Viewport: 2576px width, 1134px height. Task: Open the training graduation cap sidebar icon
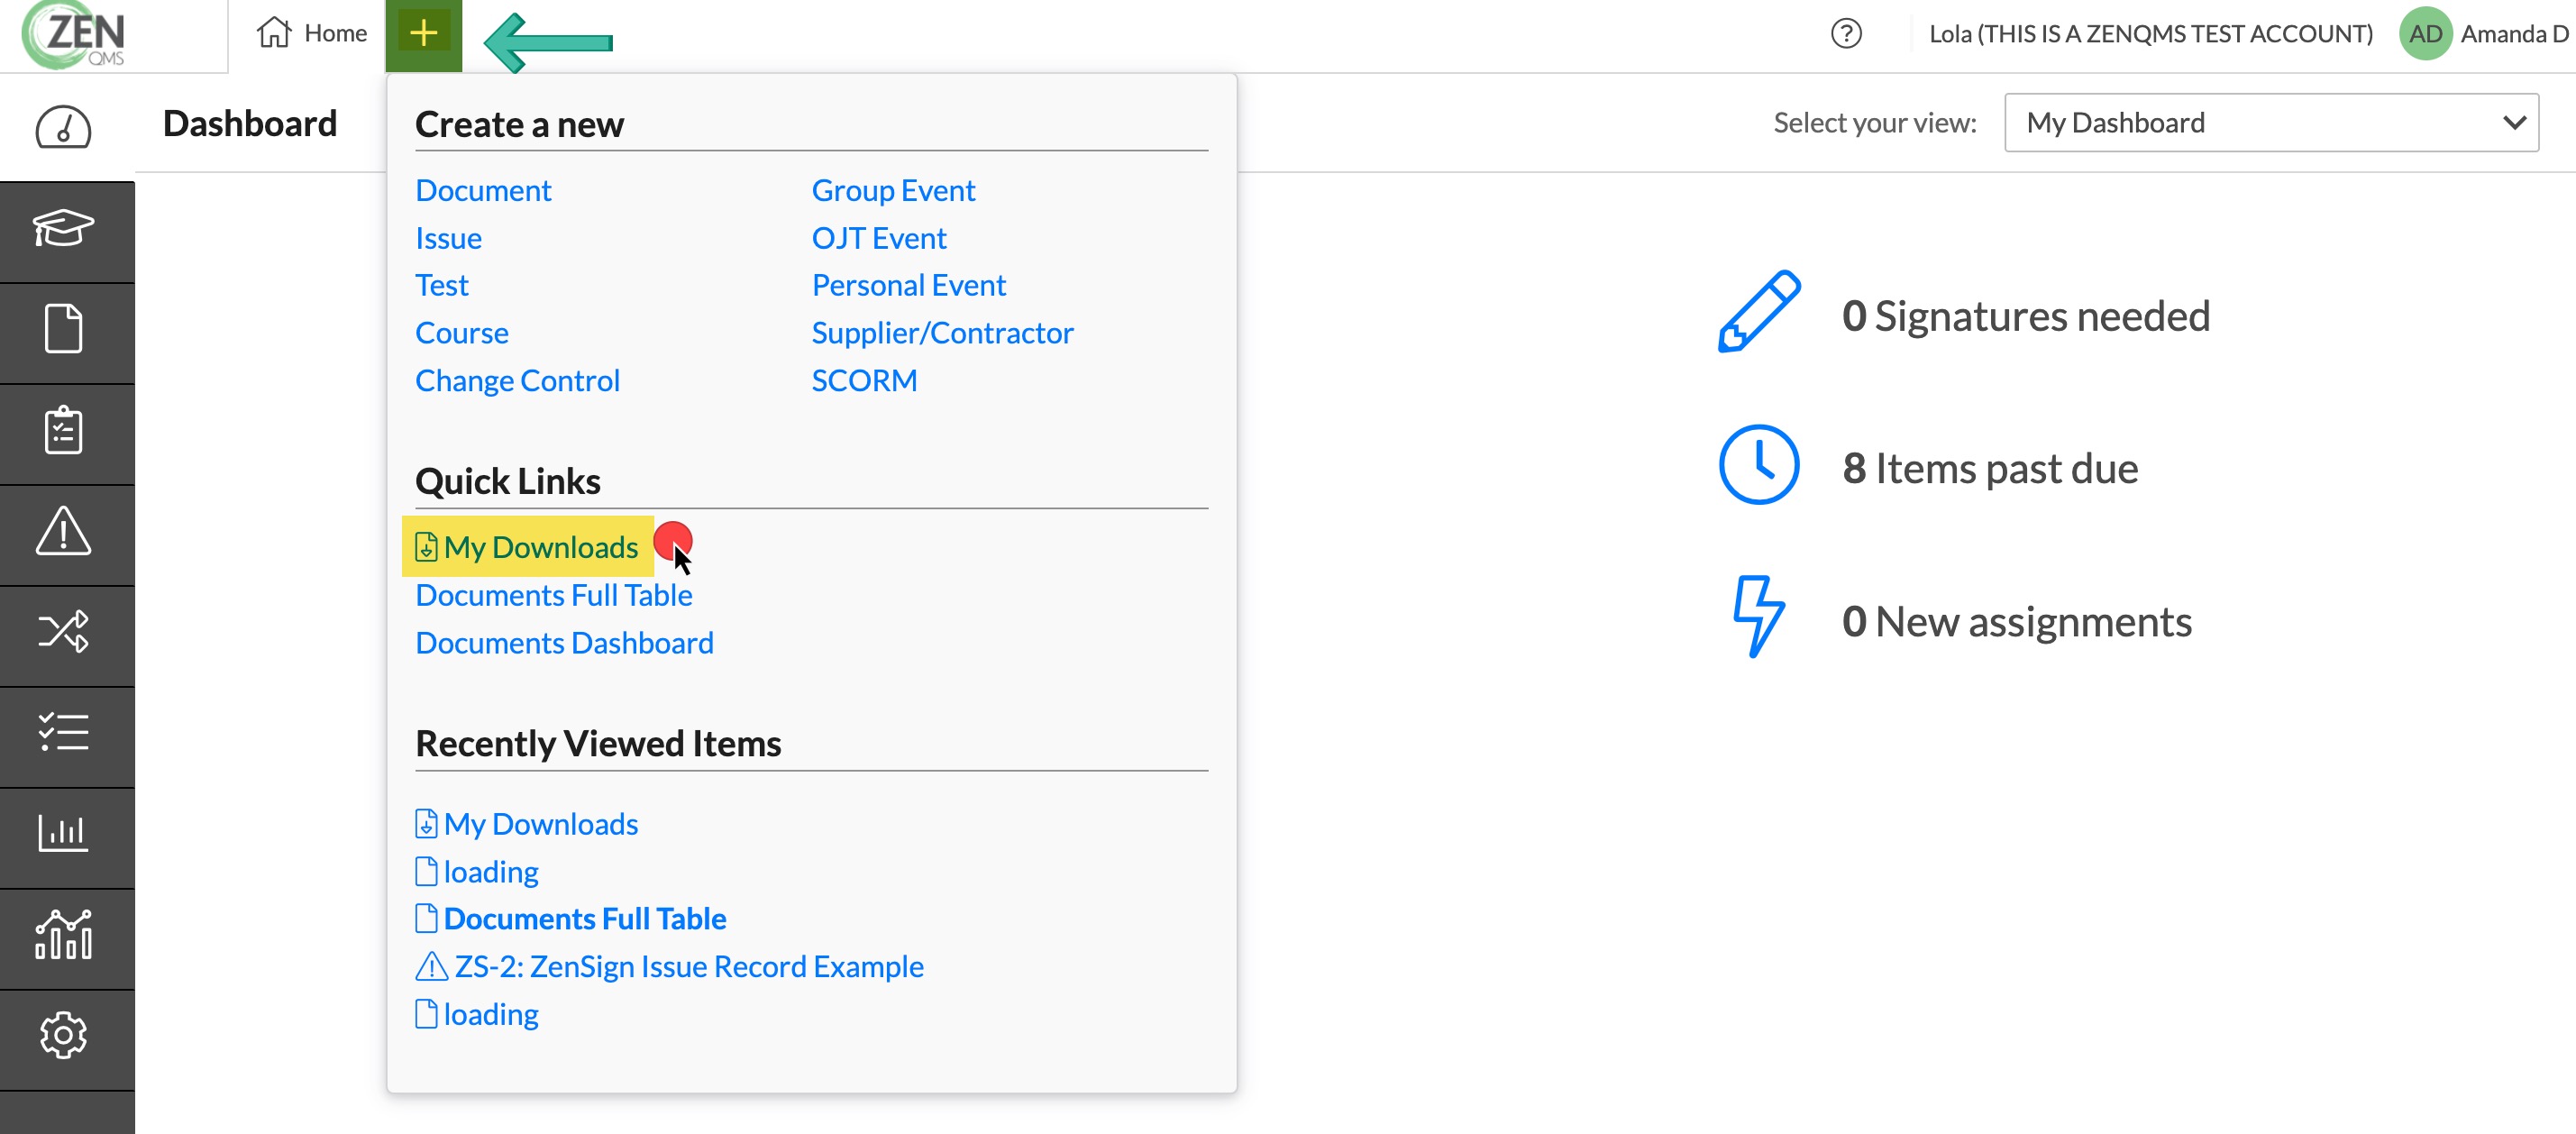[64, 230]
